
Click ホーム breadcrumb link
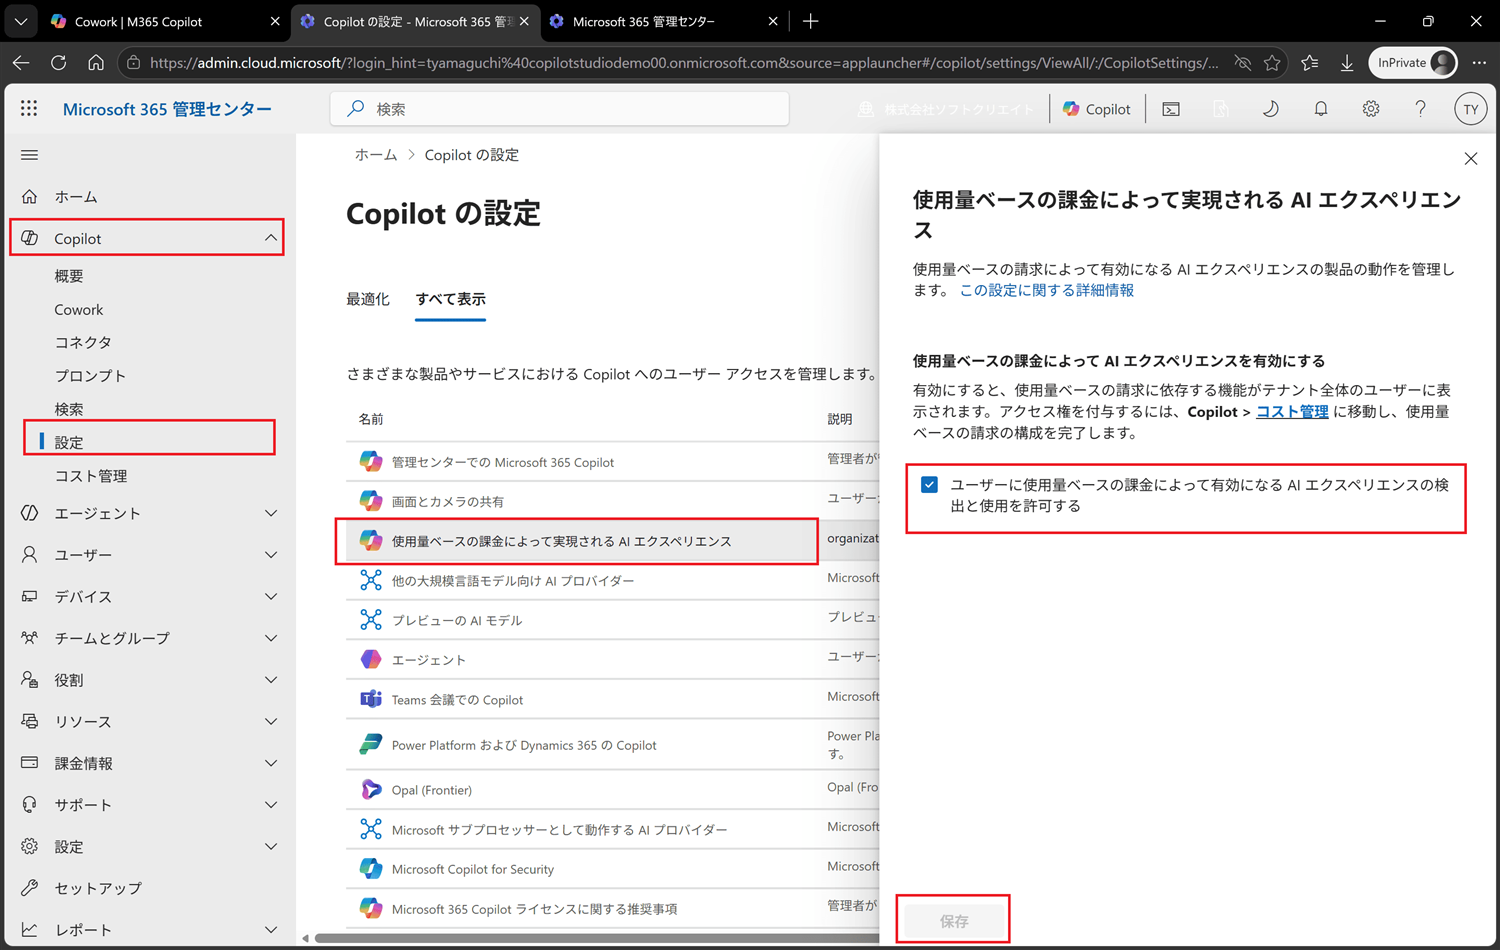pyautogui.click(x=376, y=155)
